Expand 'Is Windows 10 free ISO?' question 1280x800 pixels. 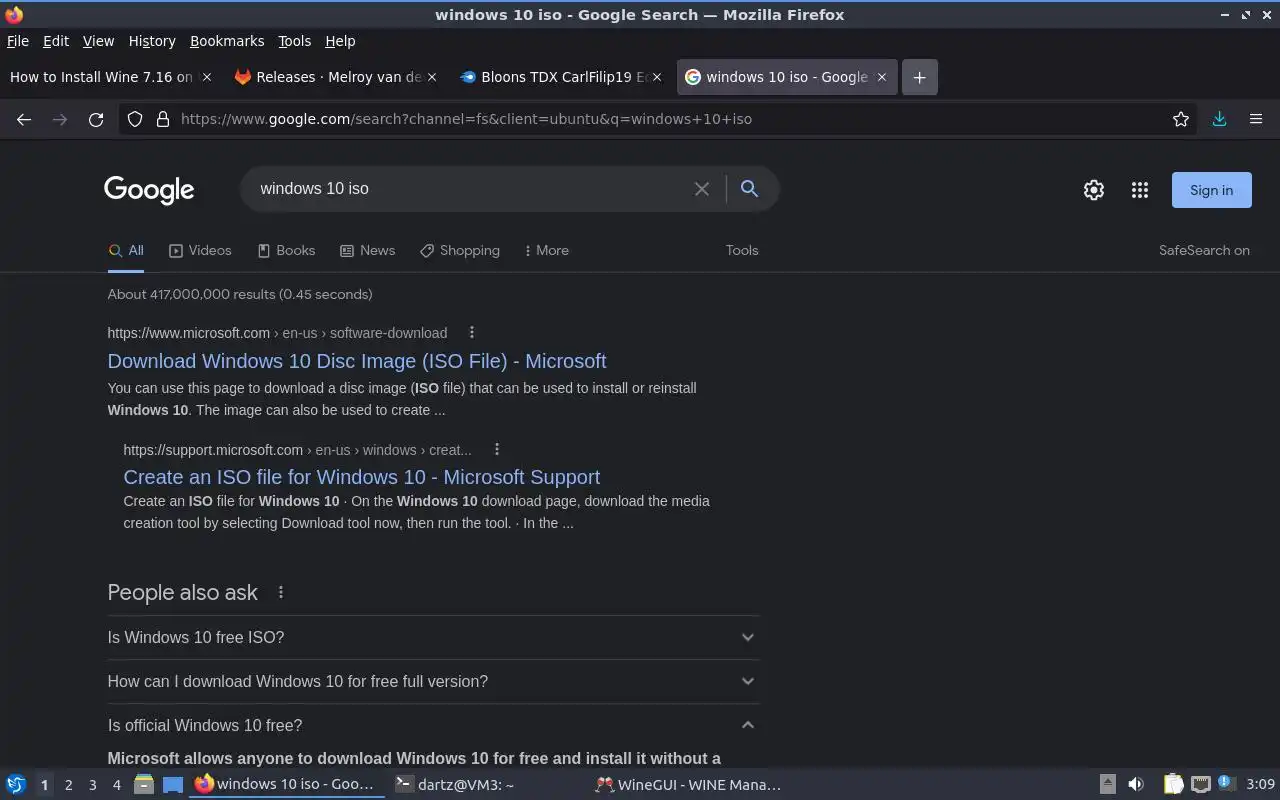tap(433, 637)
